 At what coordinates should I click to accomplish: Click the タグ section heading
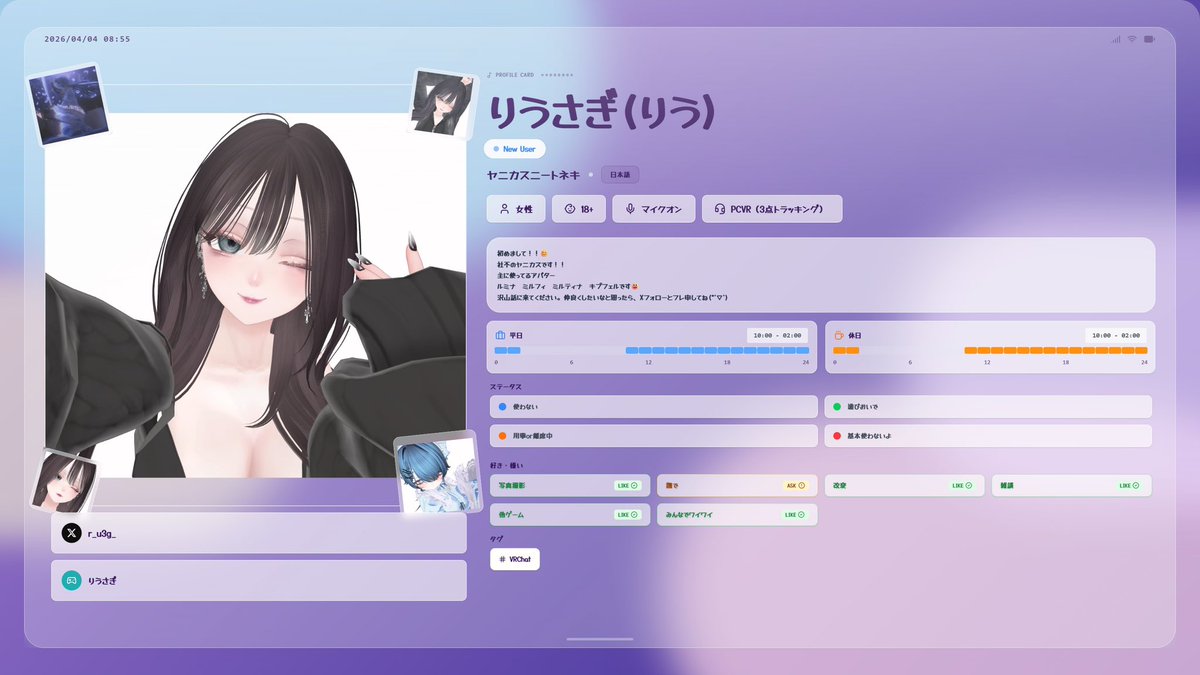[495, 539]
